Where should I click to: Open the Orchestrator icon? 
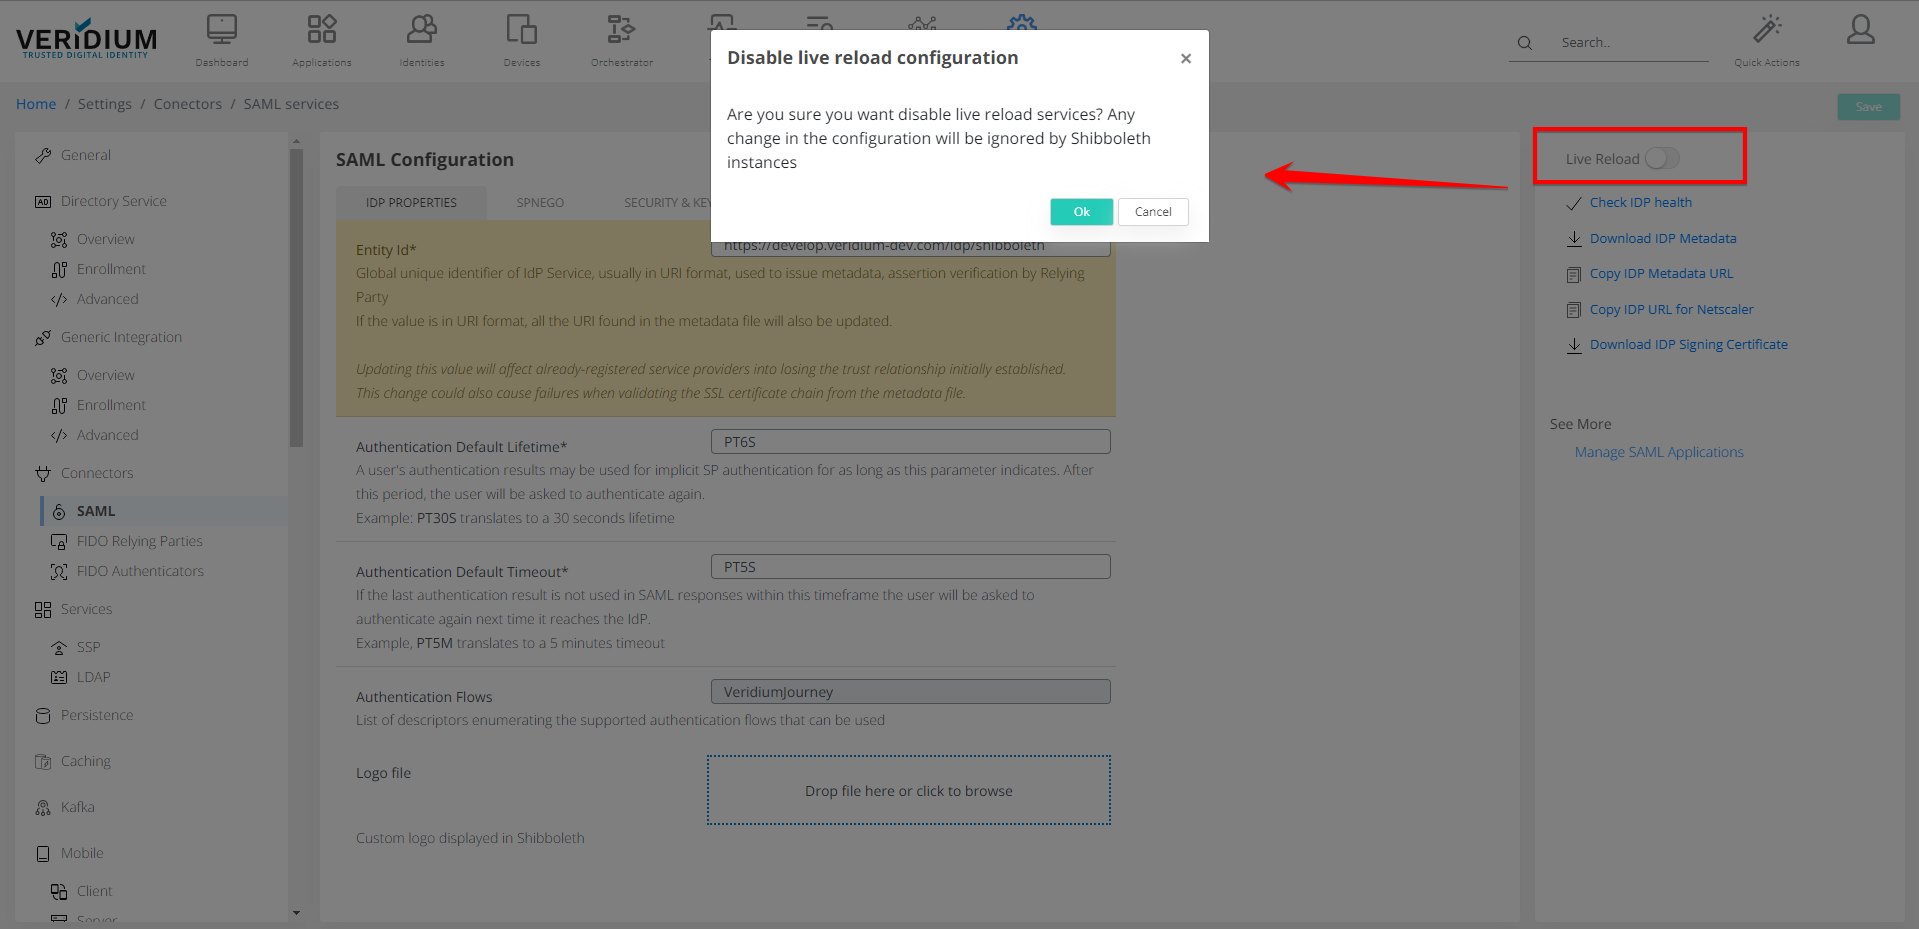pyautogui.click(x=621, y=30)
